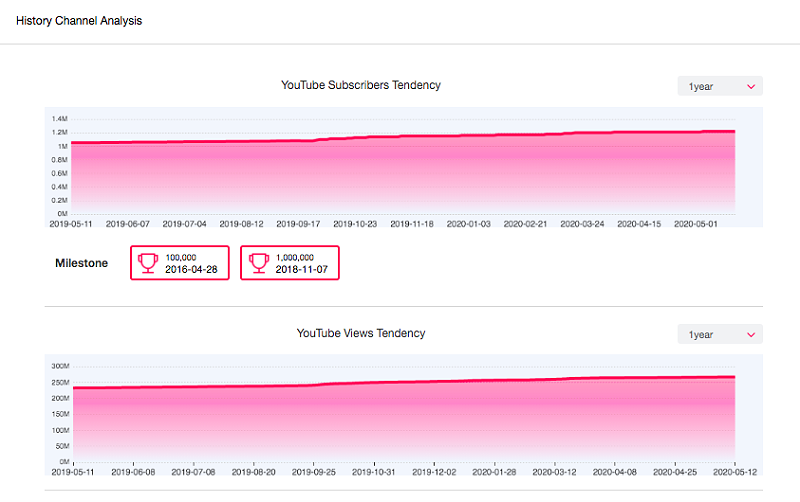800x502 pixels.
Task: Click the Milestone label
Action: tap(81, 264)
